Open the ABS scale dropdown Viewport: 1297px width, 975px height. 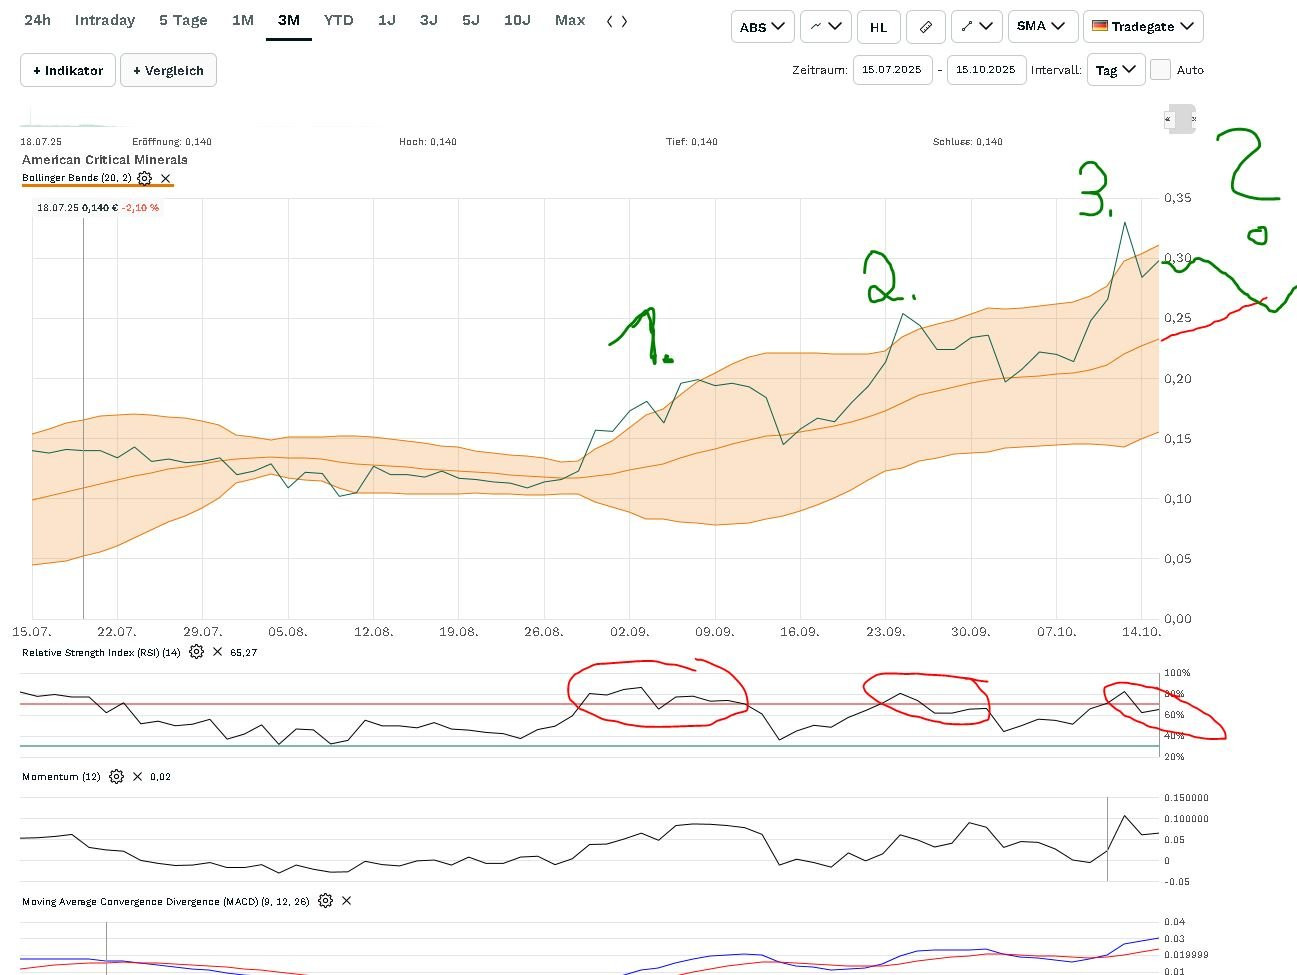click(762, 27)
